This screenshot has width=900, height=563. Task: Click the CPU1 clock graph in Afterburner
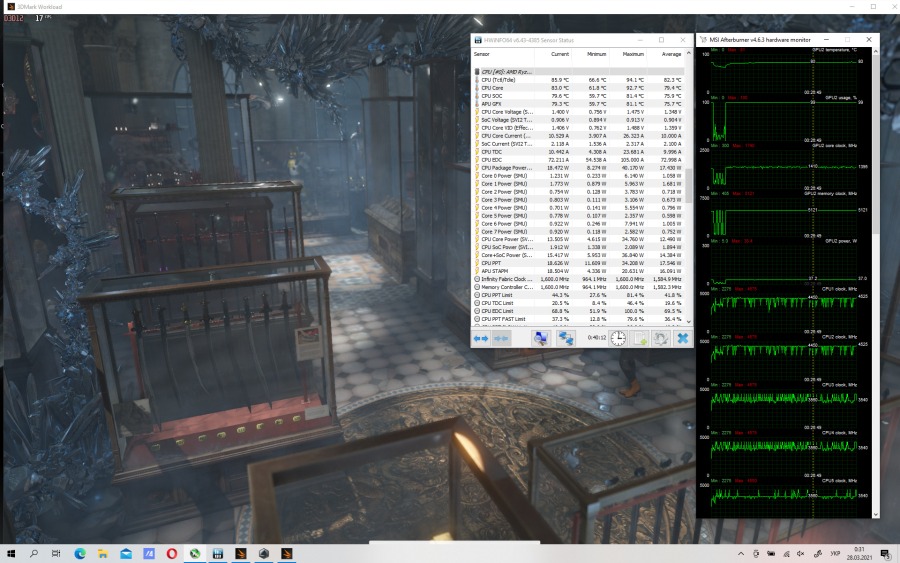[783, 310]
